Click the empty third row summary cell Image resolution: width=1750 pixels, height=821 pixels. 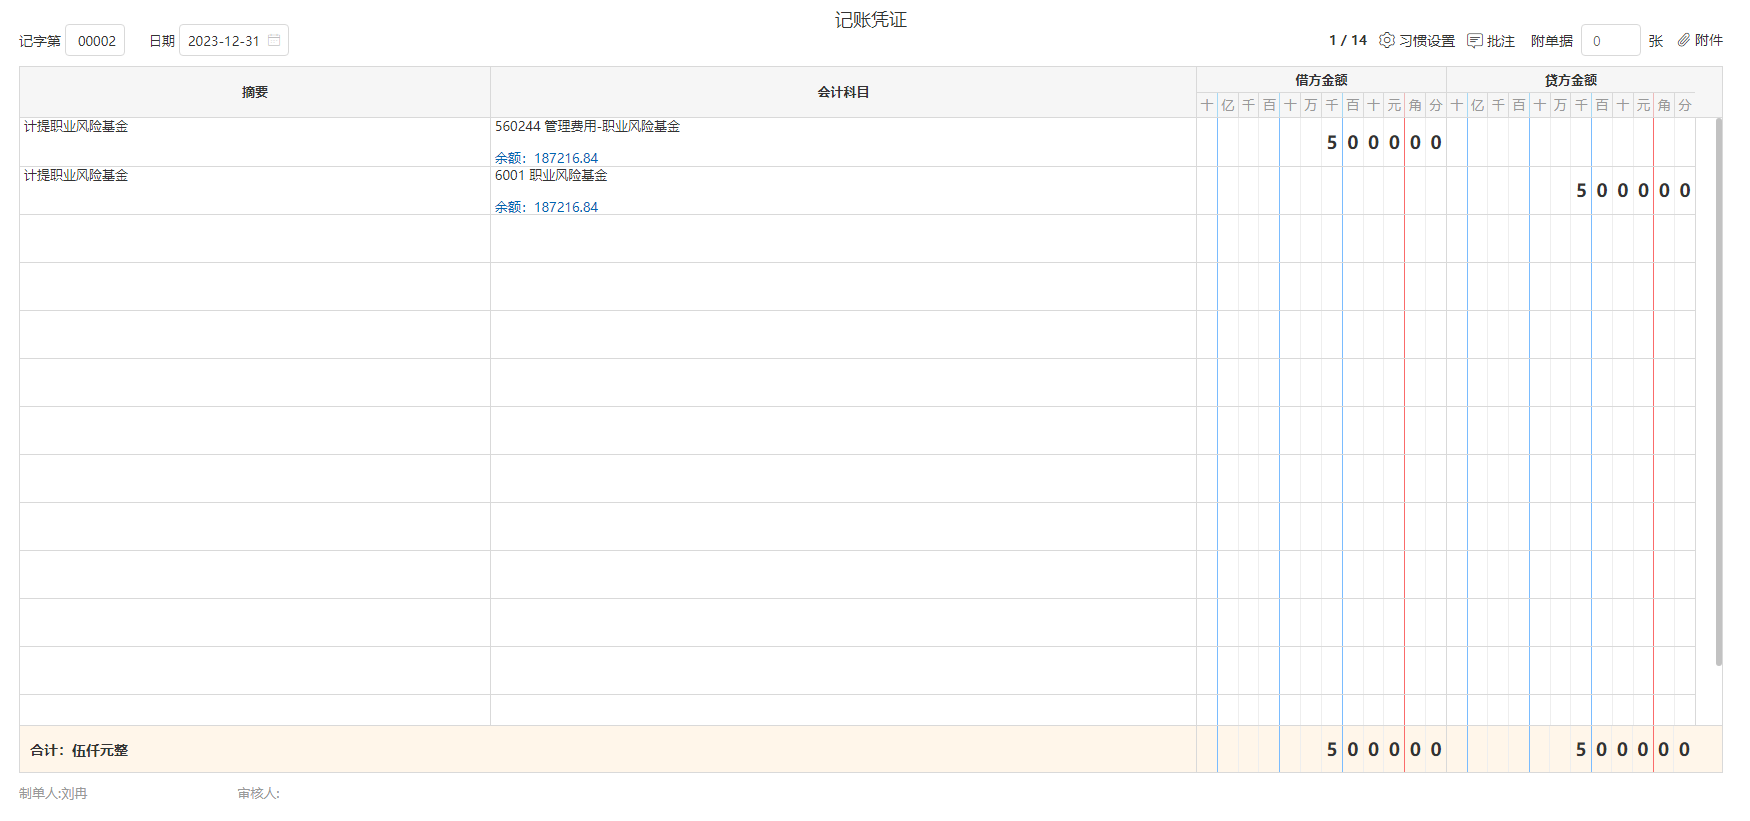pos(254,239)
